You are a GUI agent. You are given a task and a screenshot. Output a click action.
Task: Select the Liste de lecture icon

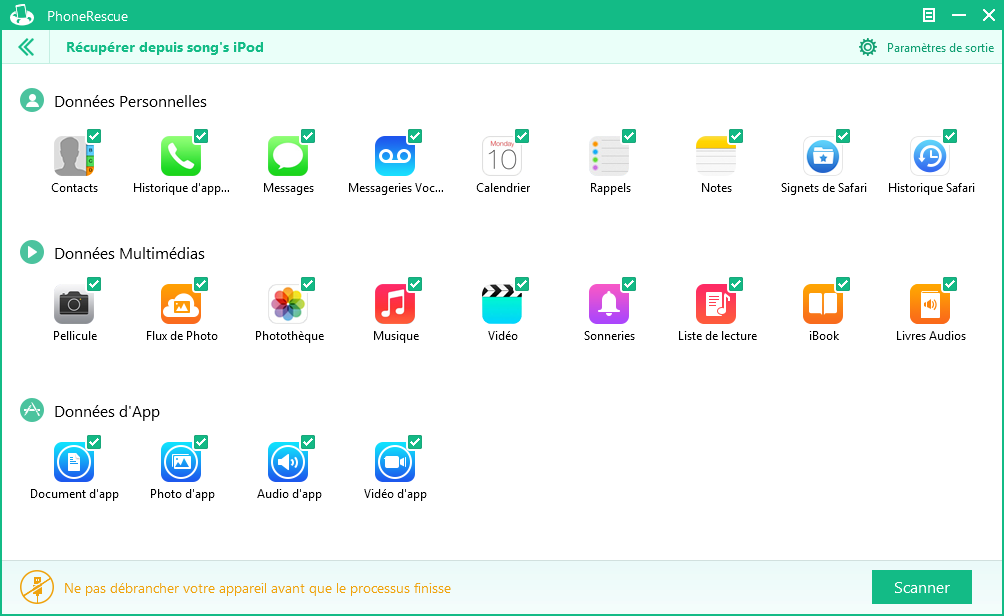[x=715, y=304]
